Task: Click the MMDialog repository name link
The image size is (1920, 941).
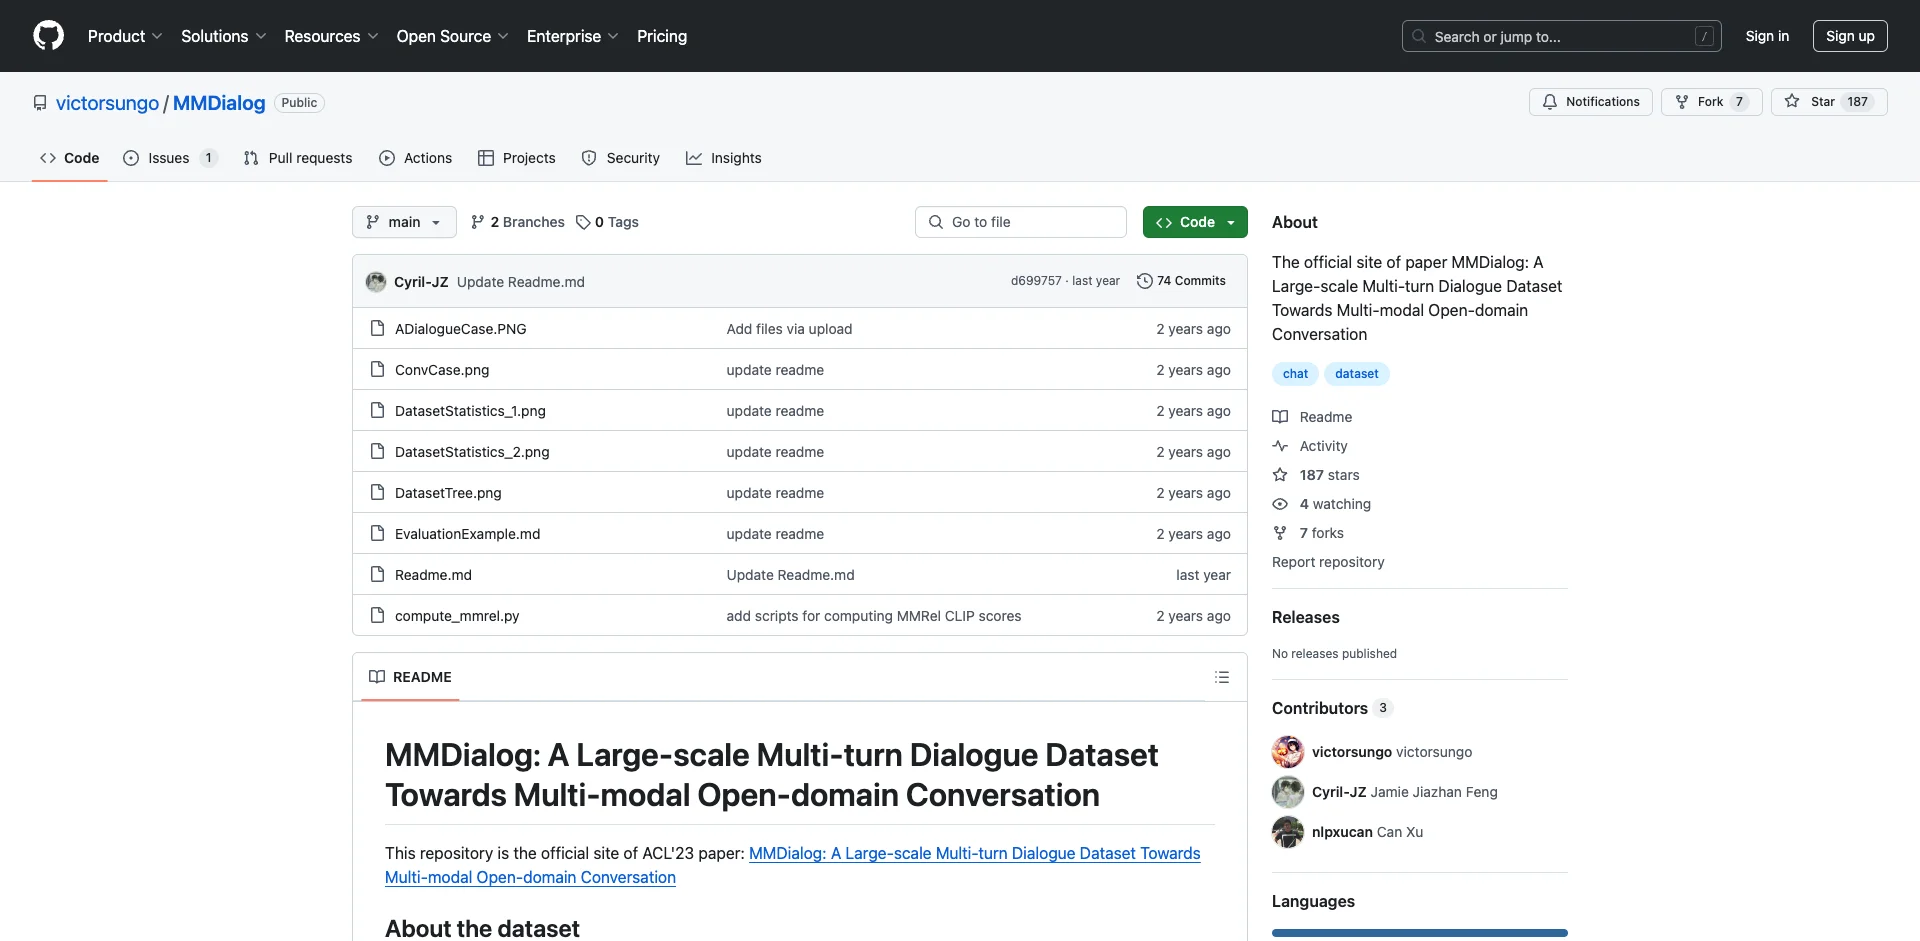Action: point(219,103)
